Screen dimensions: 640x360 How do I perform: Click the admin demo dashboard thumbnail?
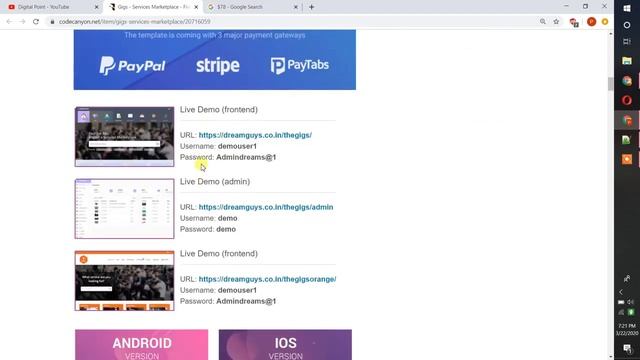coord(124,209)
